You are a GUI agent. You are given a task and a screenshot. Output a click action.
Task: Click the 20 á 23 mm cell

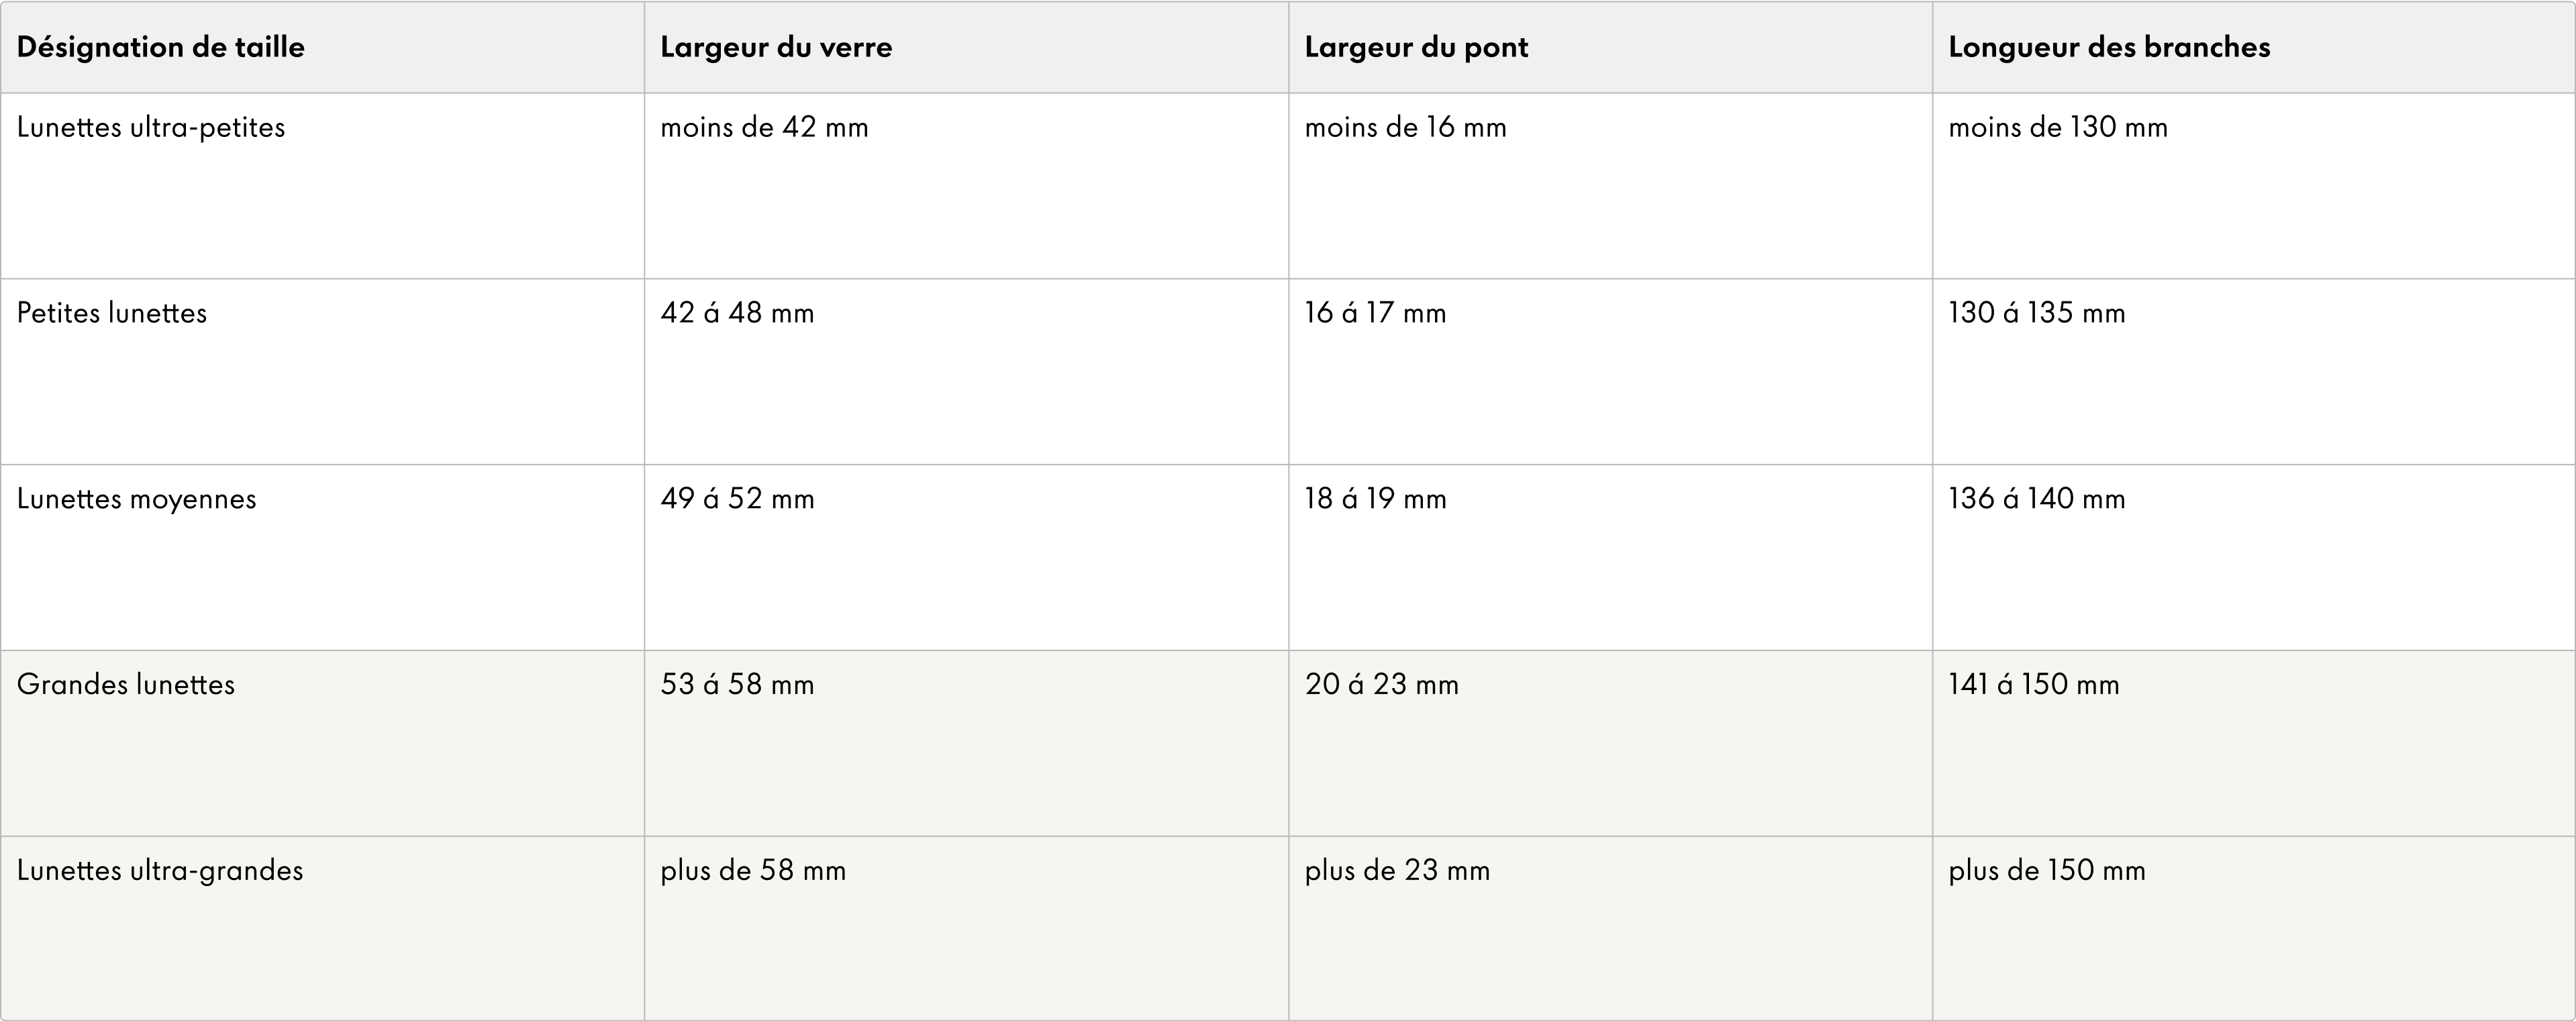tap(1381, 685)
